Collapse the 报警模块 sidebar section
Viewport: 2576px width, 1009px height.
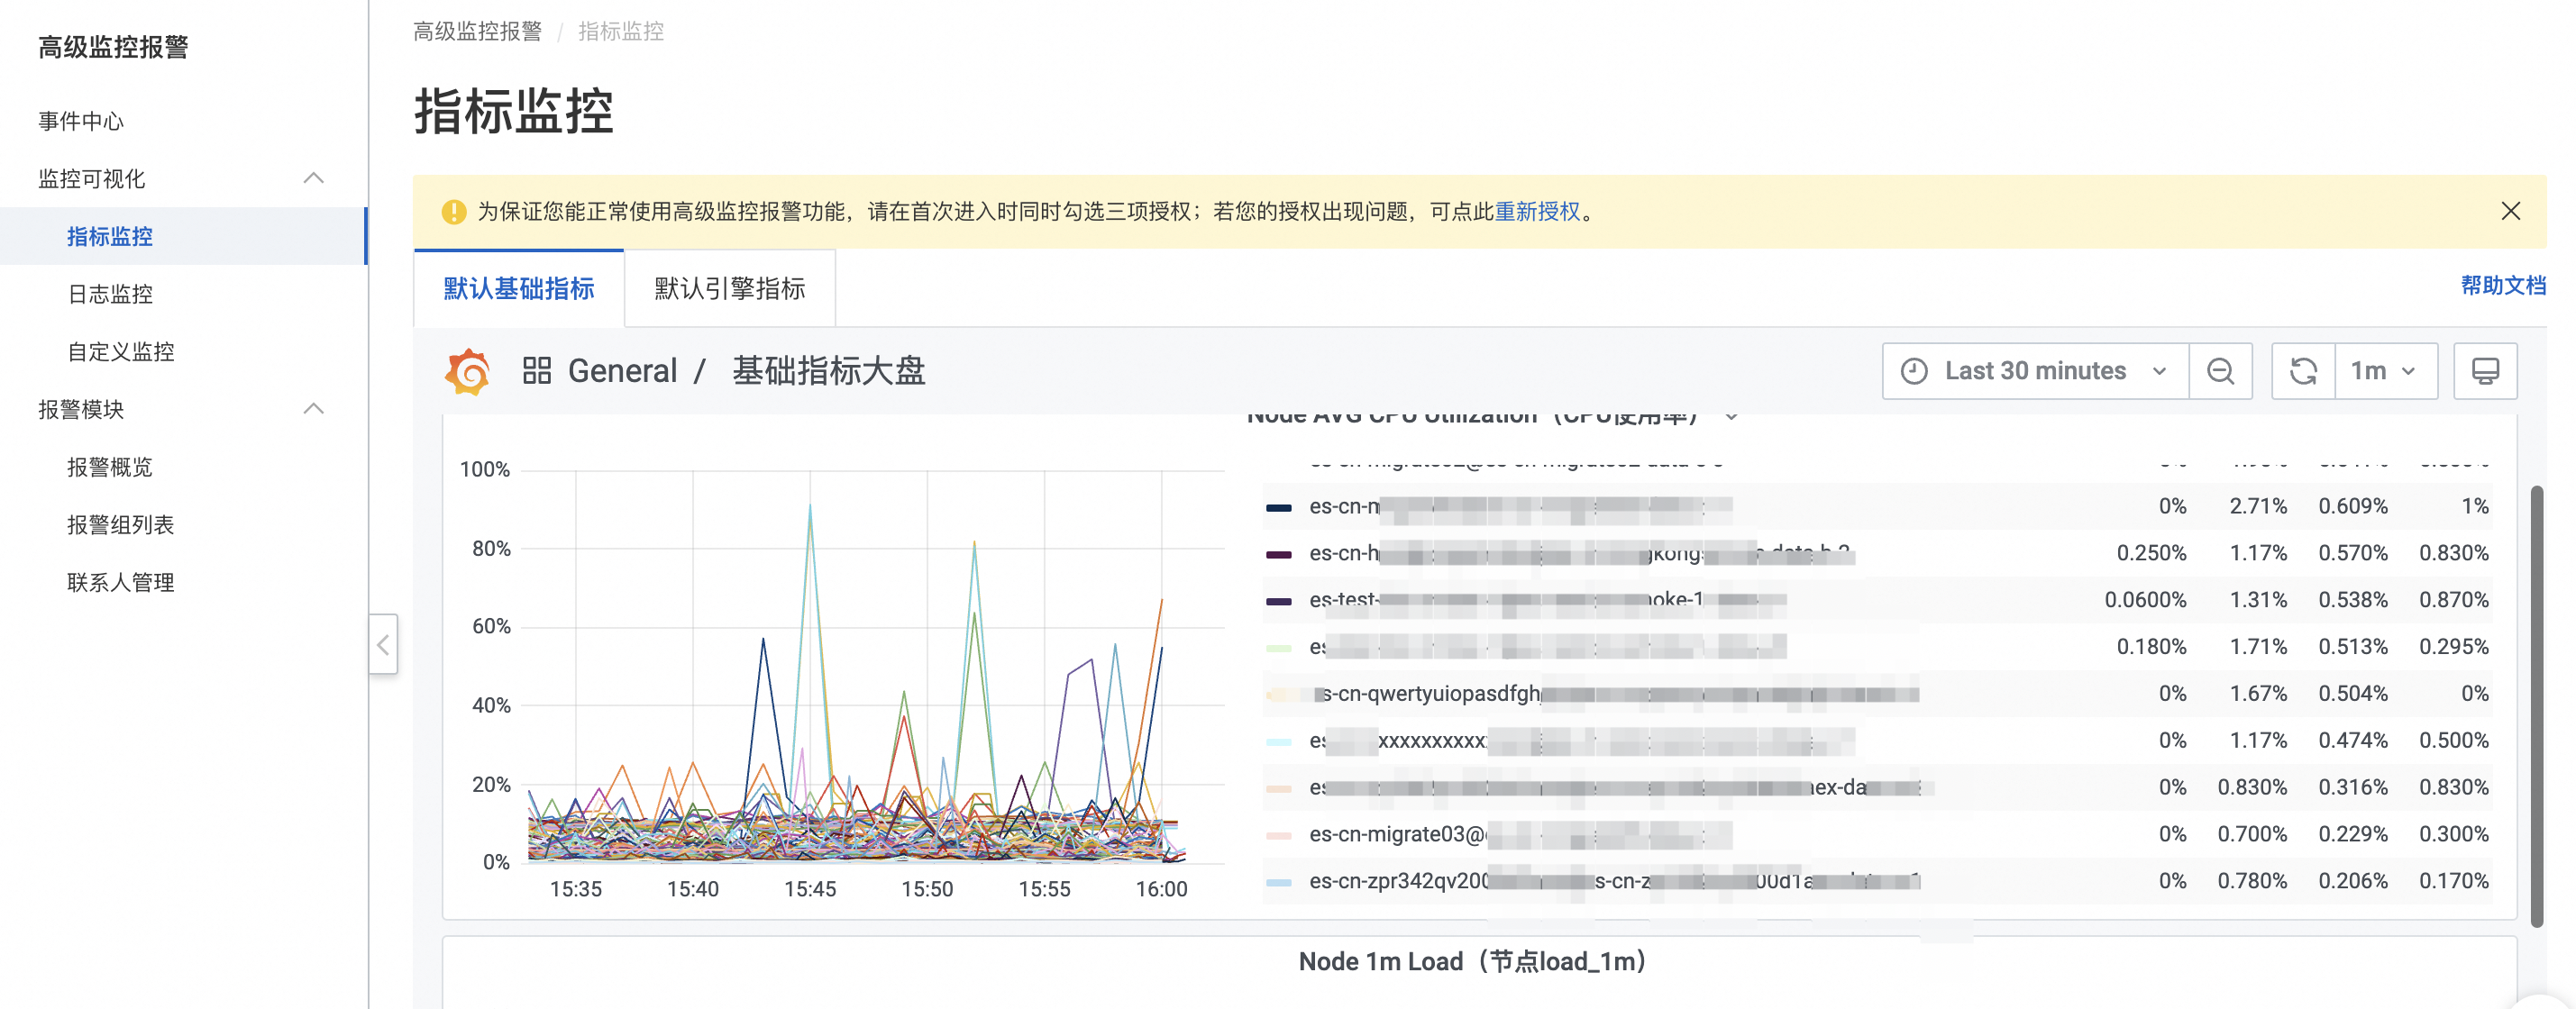click(313, 409)
